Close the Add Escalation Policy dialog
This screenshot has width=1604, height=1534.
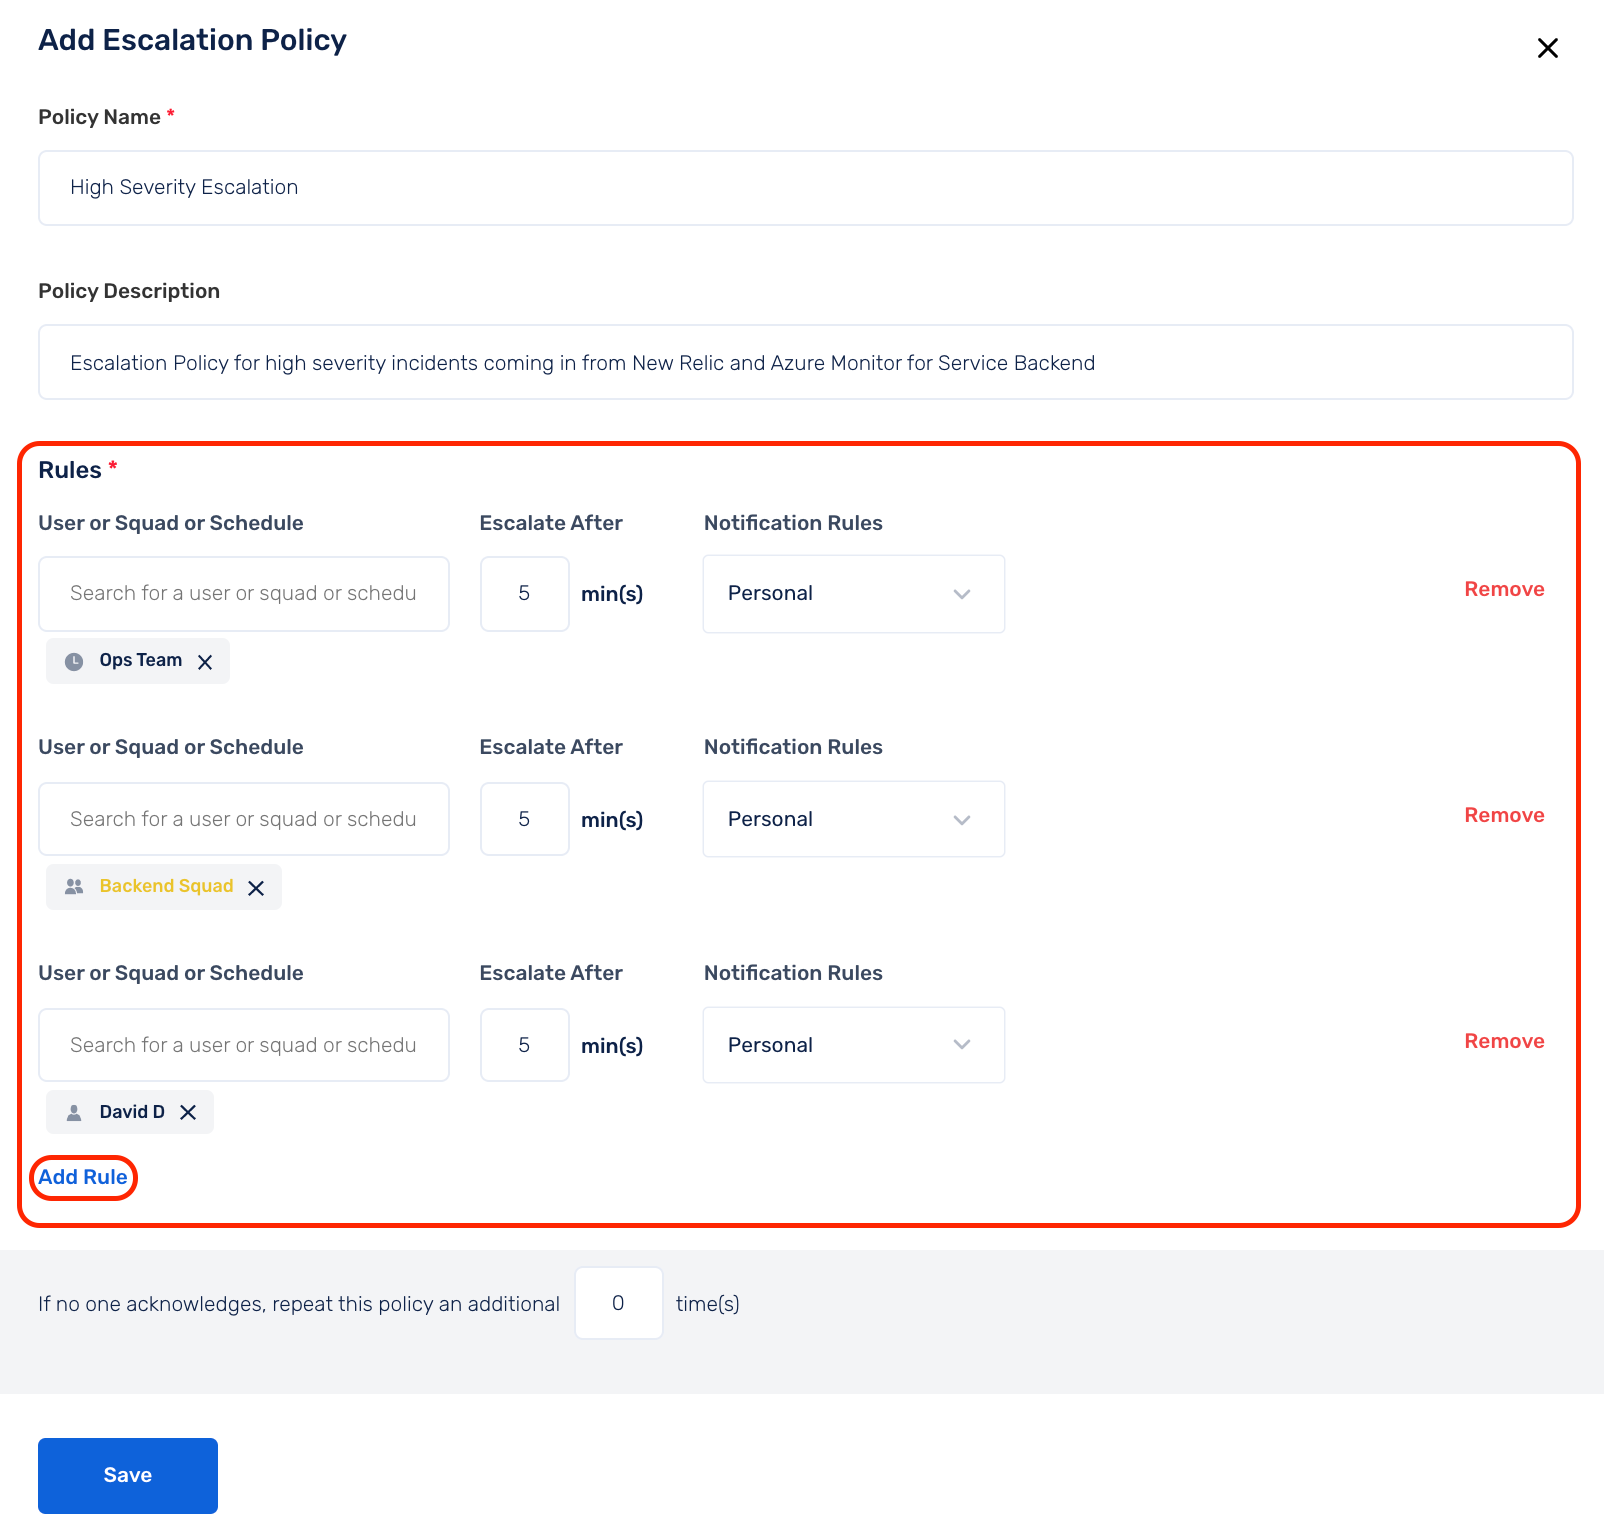pos(1547,48)
